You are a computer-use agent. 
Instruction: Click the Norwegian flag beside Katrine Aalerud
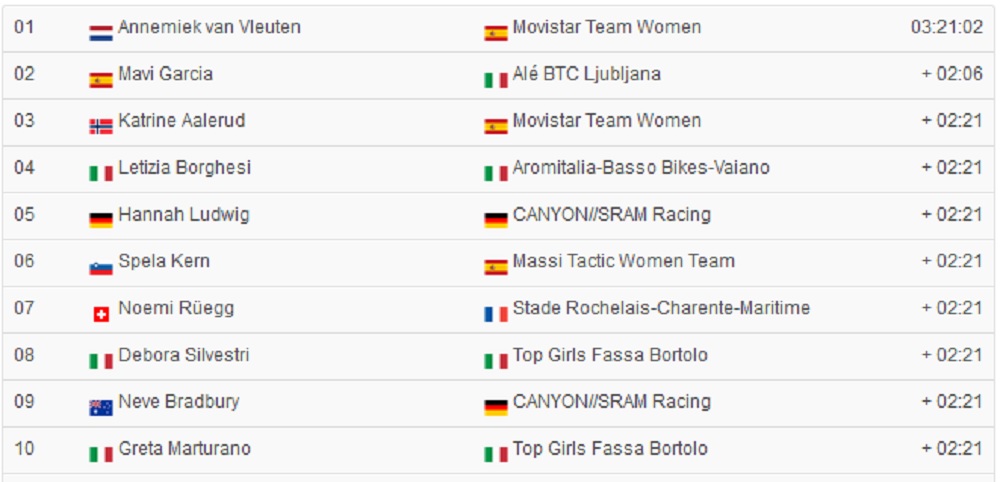pos(100,127)
